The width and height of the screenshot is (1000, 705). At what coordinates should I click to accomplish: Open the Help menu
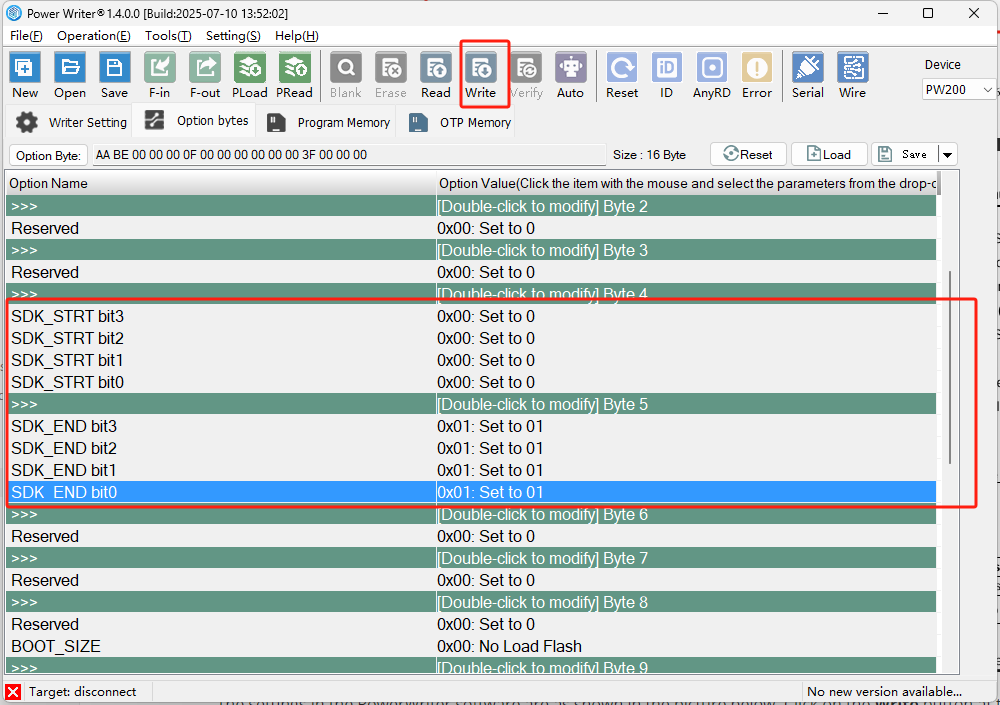pos(297,36)
